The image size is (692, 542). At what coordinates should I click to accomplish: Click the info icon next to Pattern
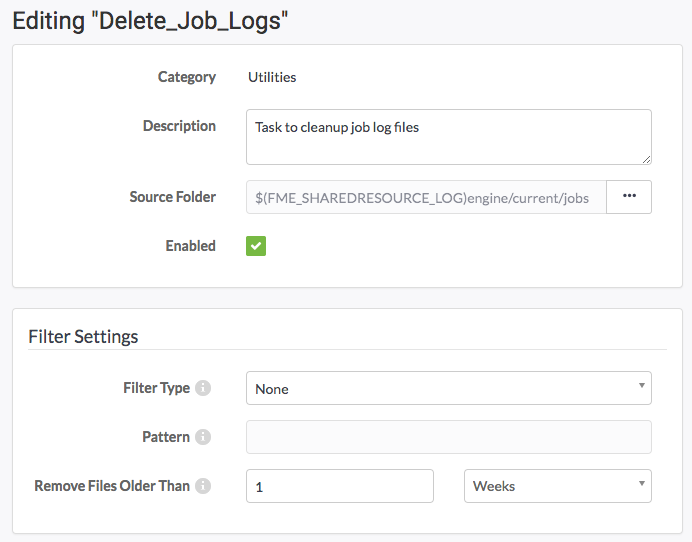[203, 437]
